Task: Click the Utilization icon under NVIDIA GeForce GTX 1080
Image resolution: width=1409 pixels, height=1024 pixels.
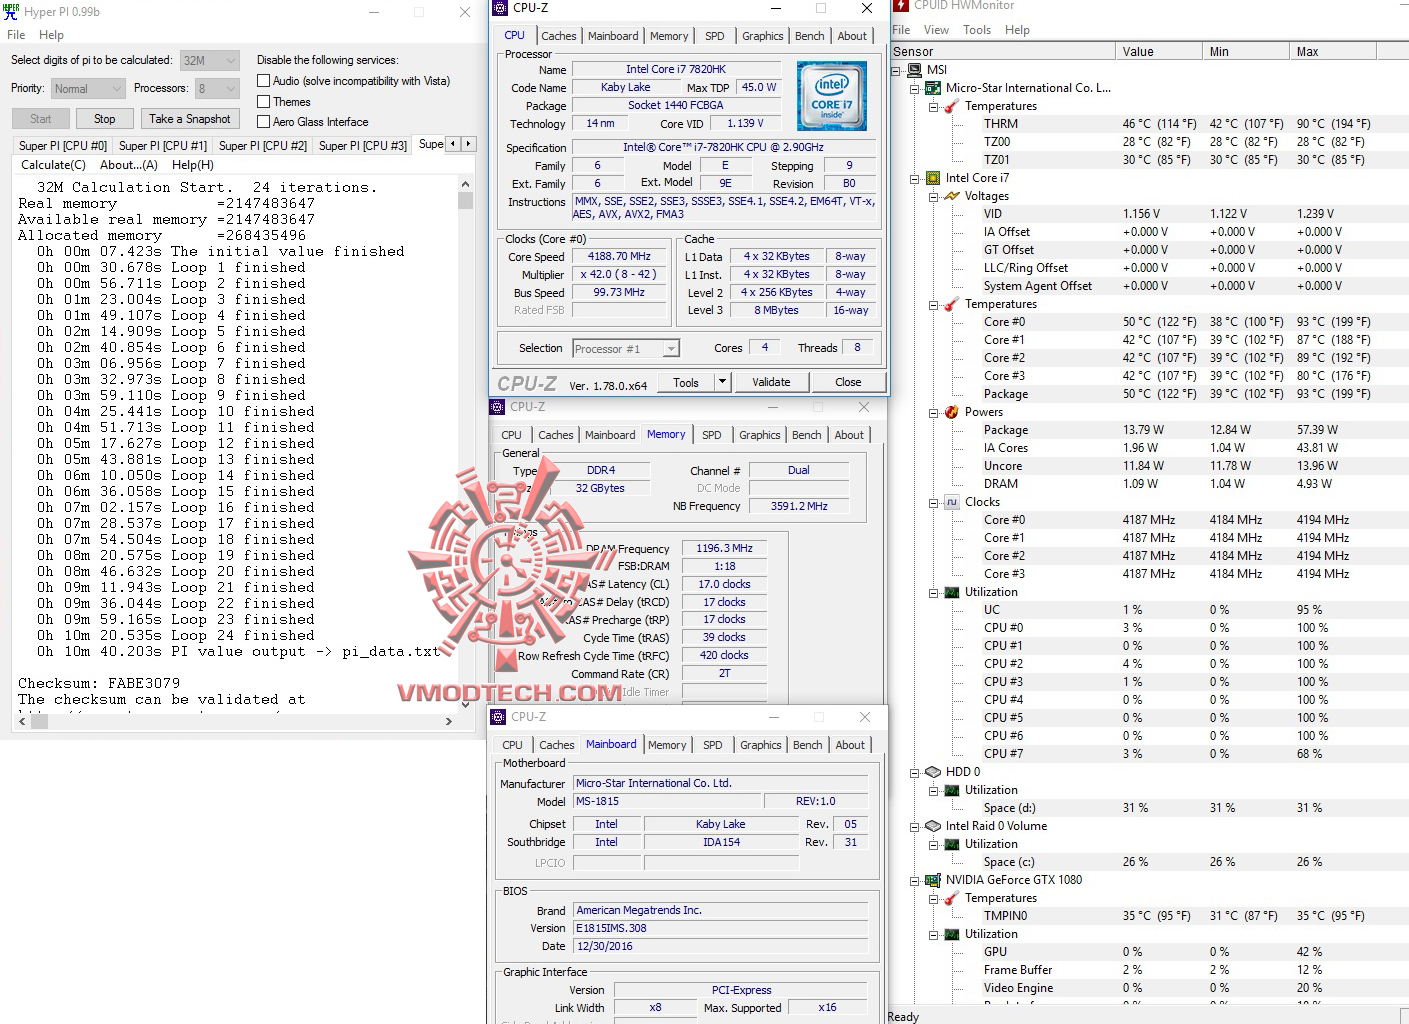Action: [x=950, y=934]
